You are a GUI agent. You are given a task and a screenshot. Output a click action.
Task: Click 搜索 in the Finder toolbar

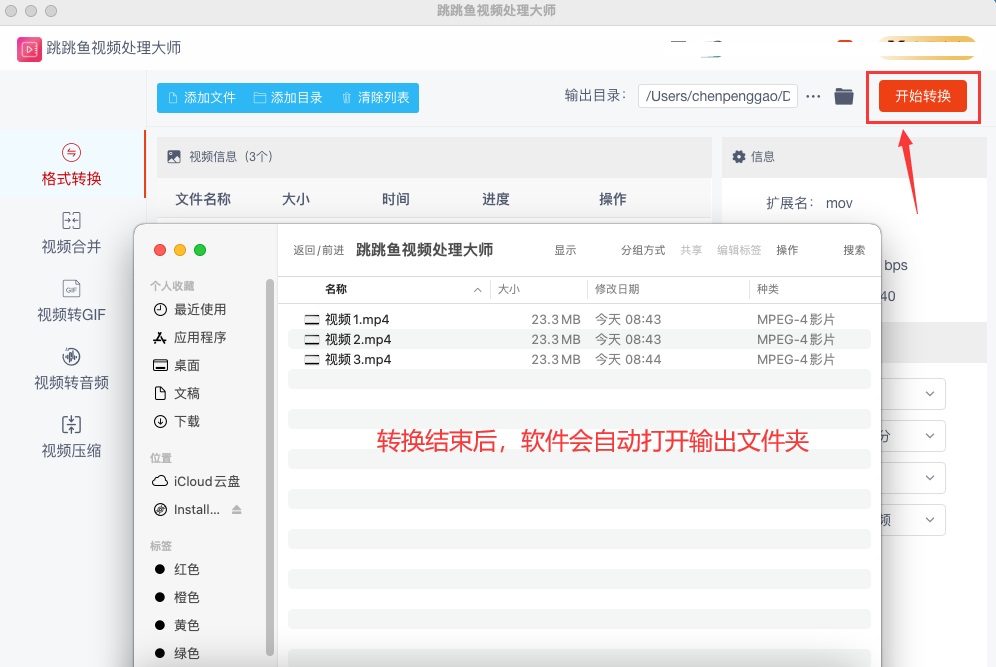pos(854,250)
